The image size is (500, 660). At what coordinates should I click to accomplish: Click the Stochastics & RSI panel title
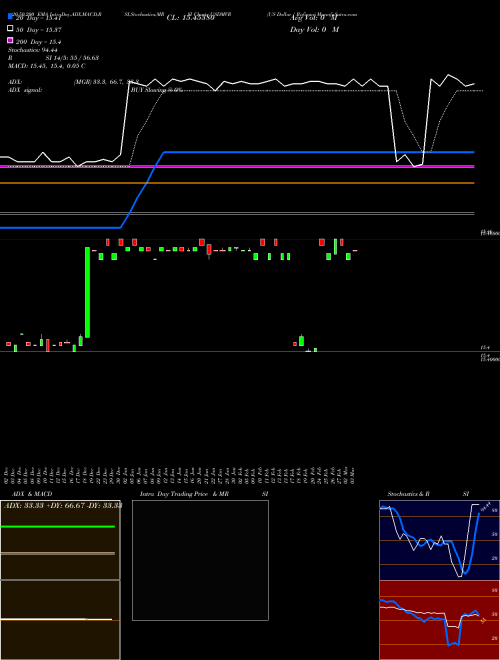(428, 494)
